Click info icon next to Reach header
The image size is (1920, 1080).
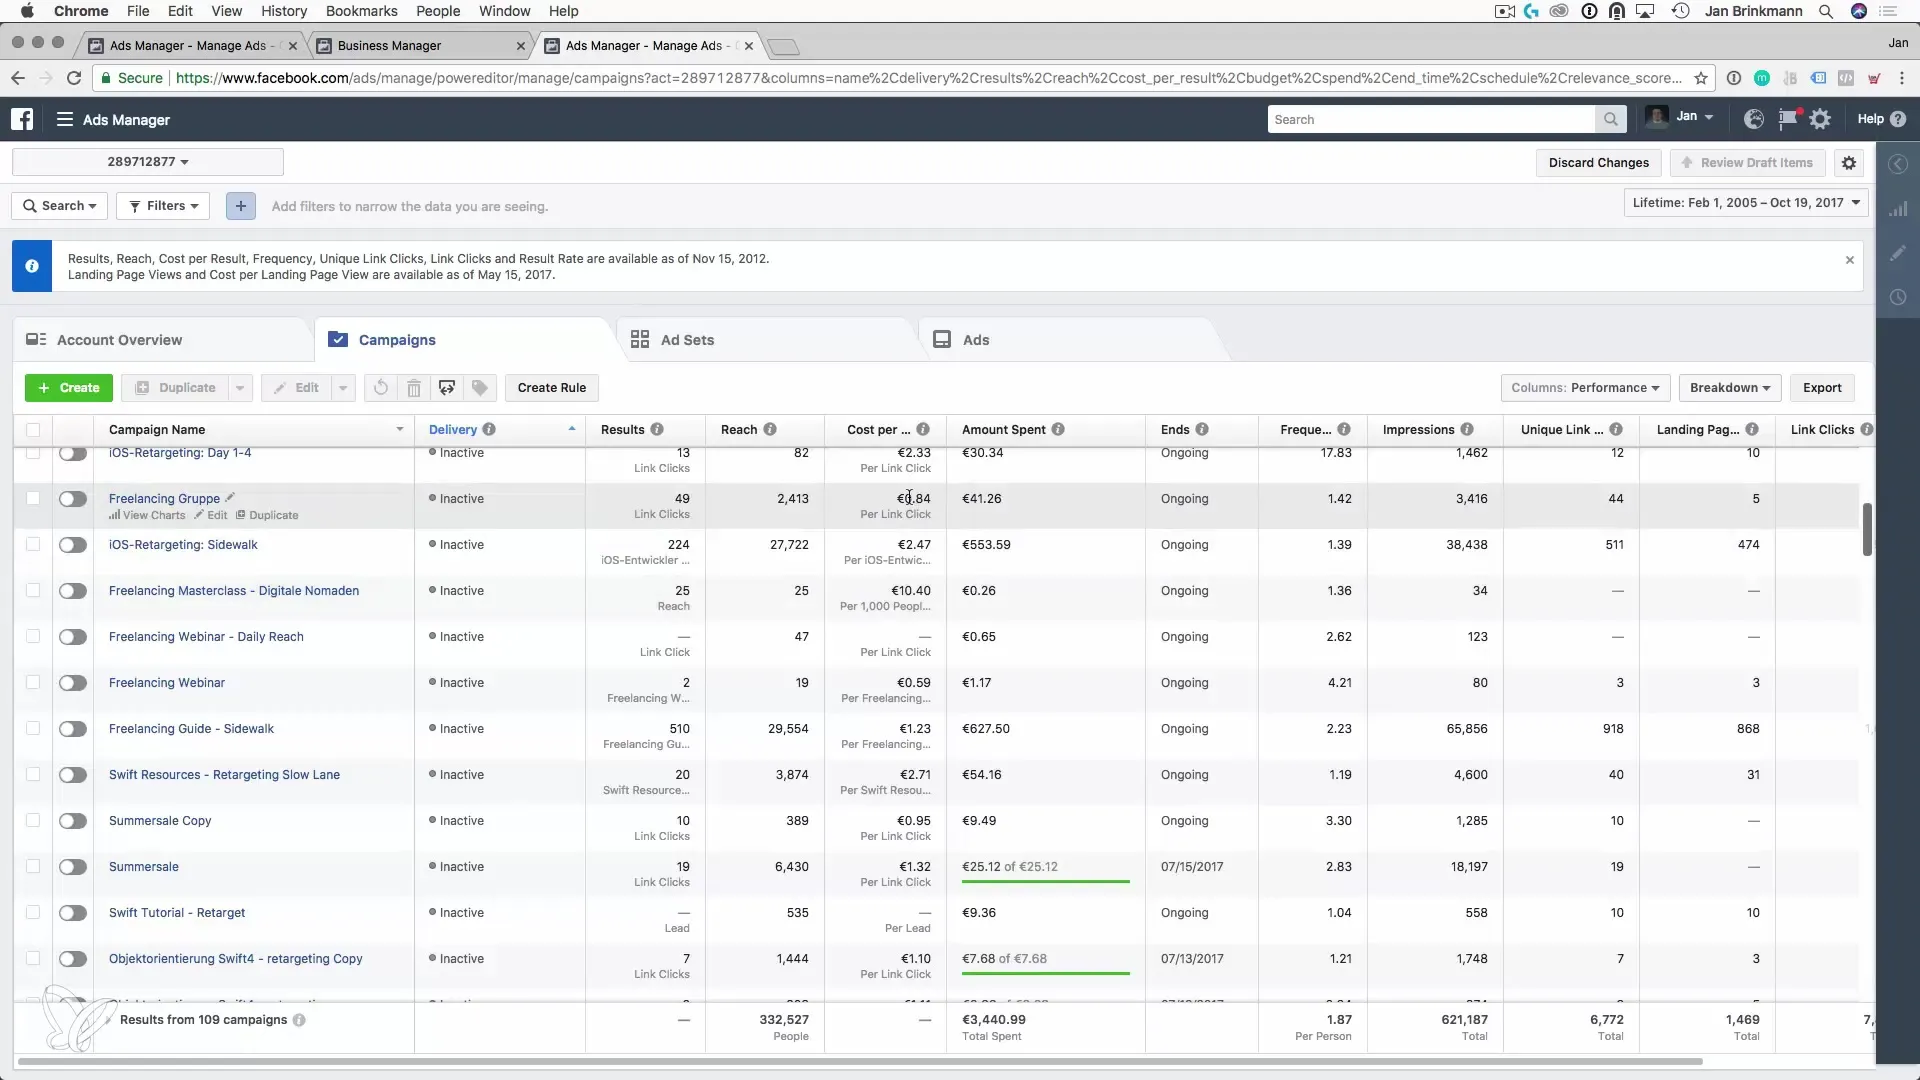tap(770, 429)
